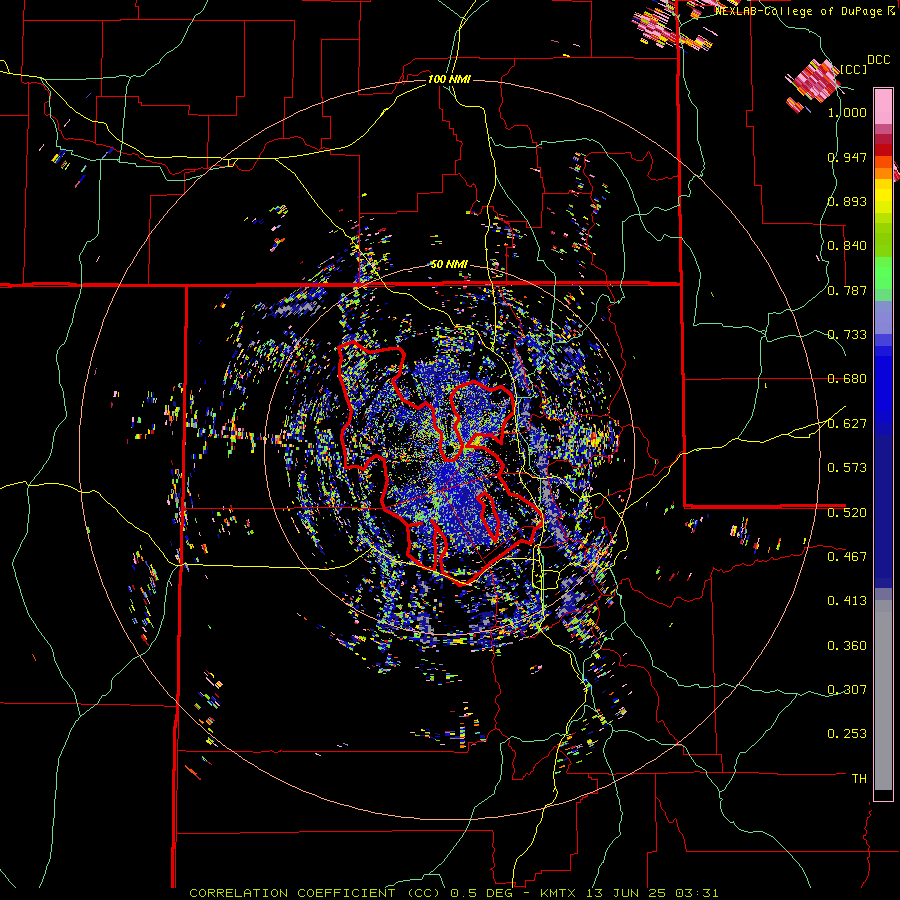Click the "50 NMI" range ring label

[x=449, y=265]
